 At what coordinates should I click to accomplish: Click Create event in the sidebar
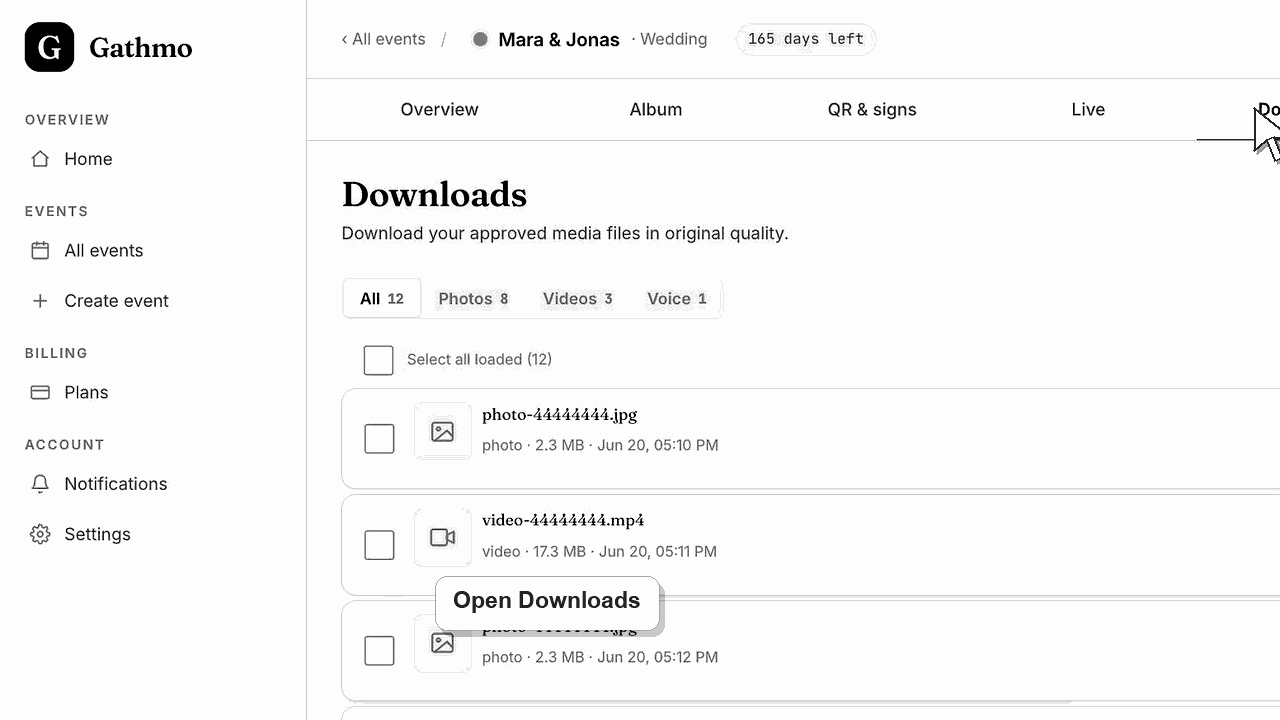(x=117, y=301)
